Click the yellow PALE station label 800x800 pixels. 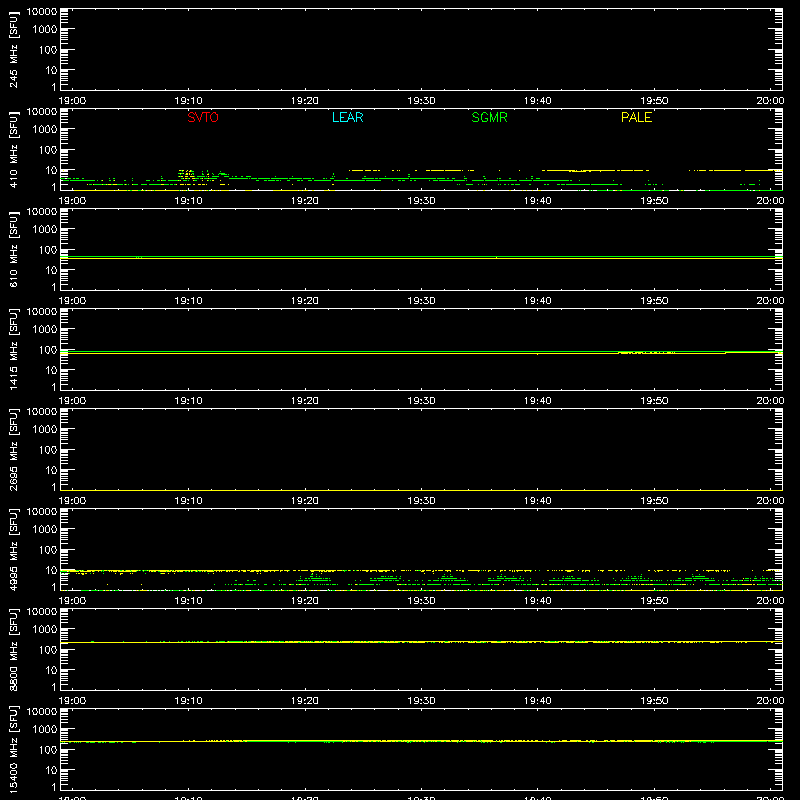pos(636,117)
